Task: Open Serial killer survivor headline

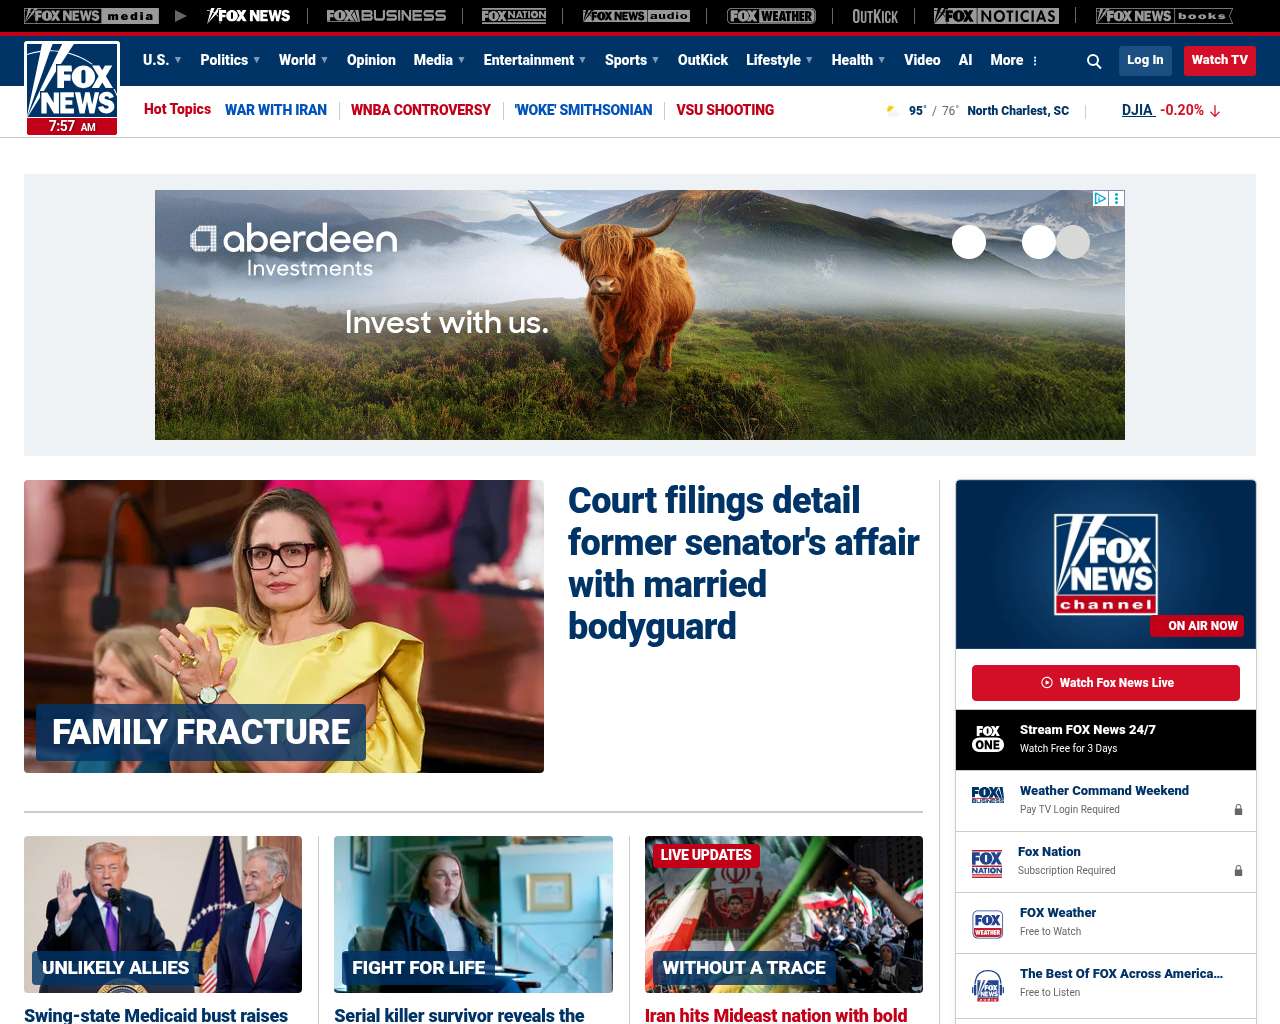Action: [x=459, y=1015]
